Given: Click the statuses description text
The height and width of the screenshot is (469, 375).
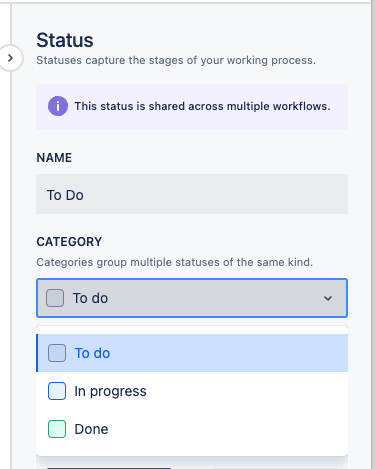Looking at the screenshot, I should pyautogui.click(x=176, y=60).
